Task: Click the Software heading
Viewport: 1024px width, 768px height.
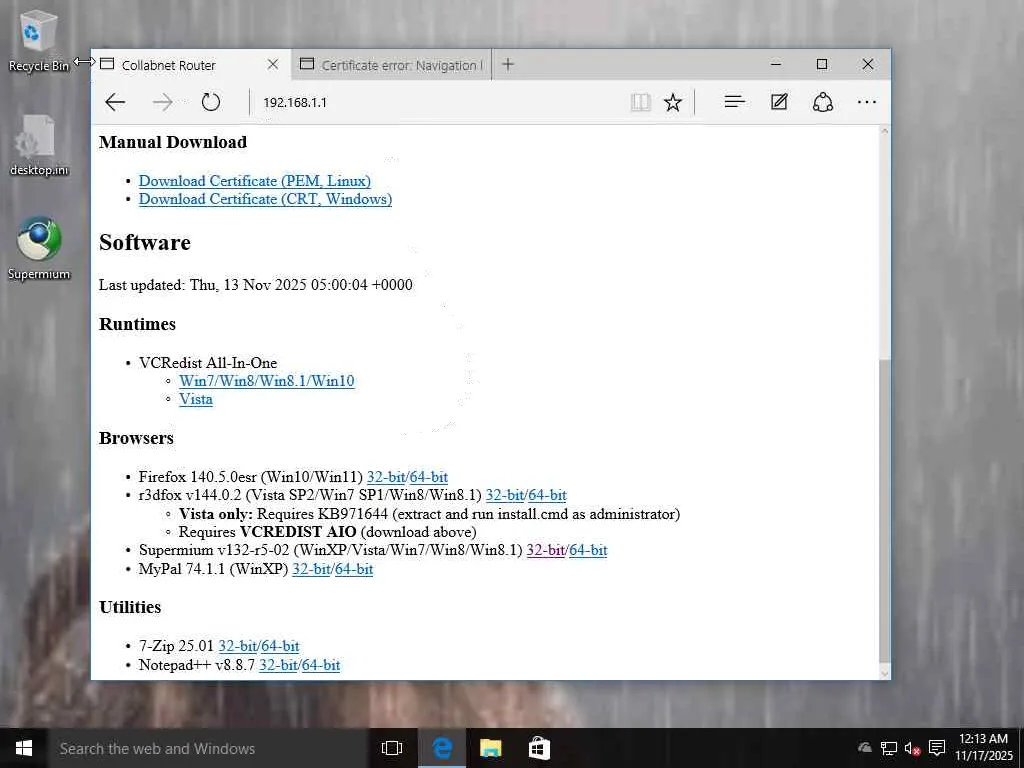Action: tap(145, 242)
